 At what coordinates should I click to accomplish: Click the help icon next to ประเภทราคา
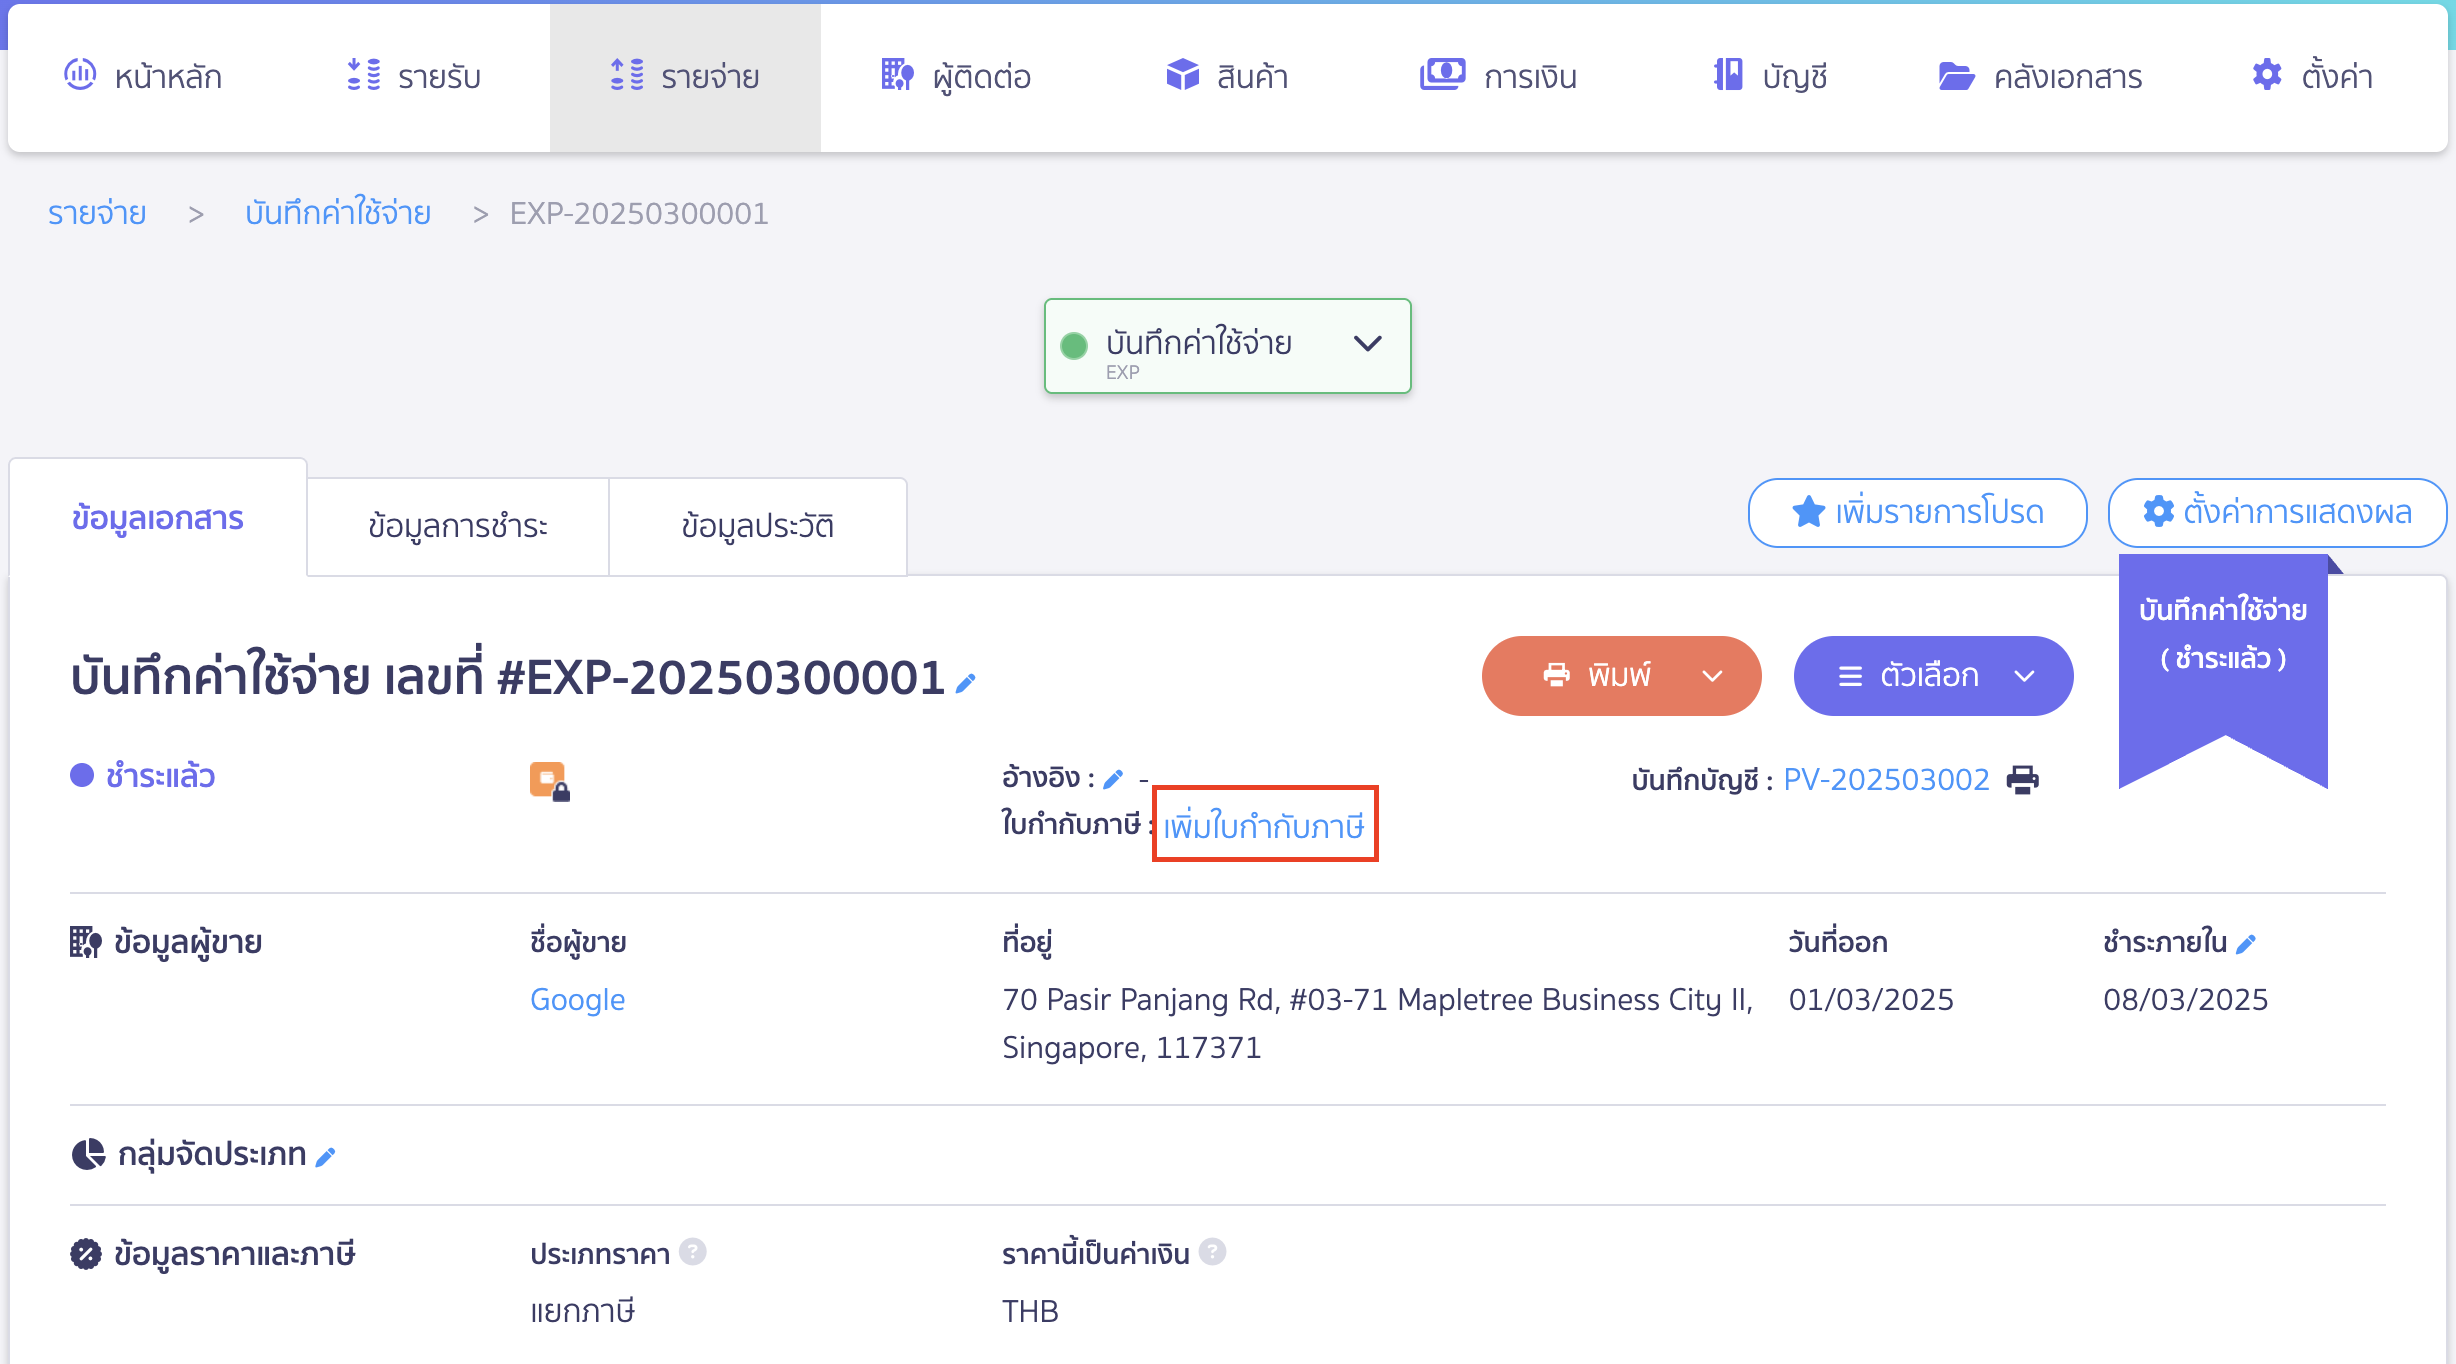pos(692,1252)
